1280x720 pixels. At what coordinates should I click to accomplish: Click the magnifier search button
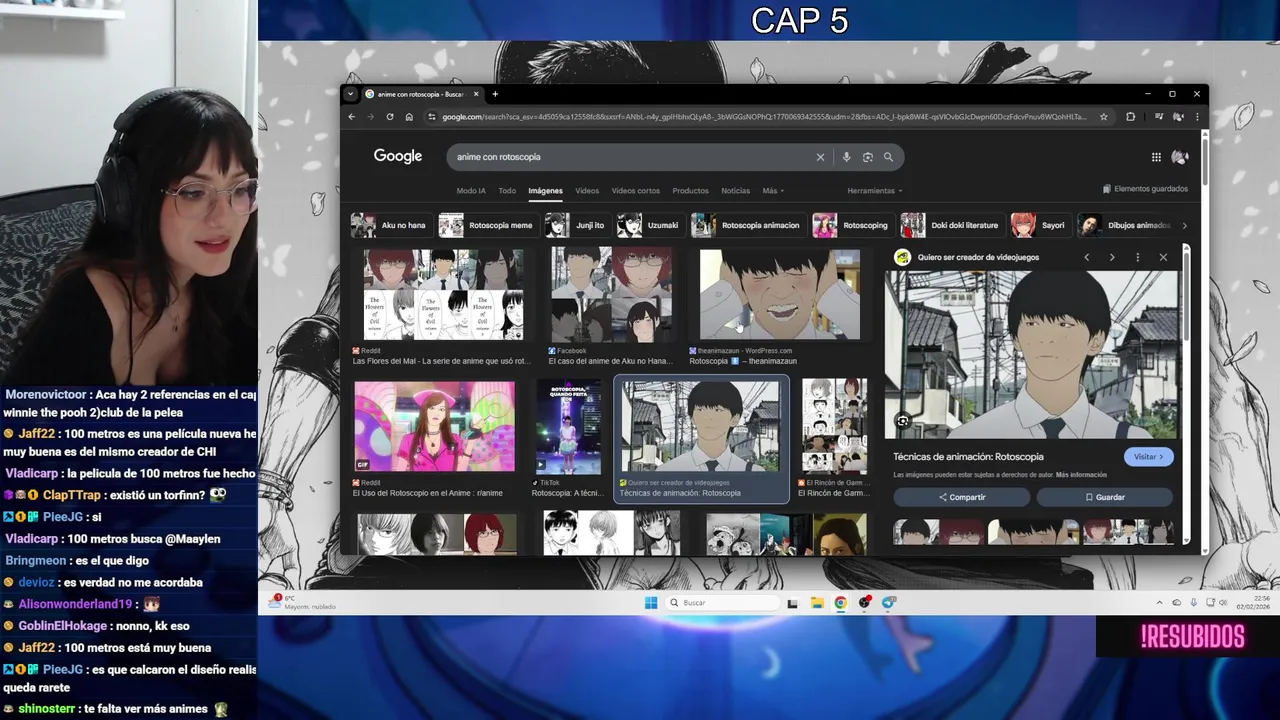coord(888,157)
